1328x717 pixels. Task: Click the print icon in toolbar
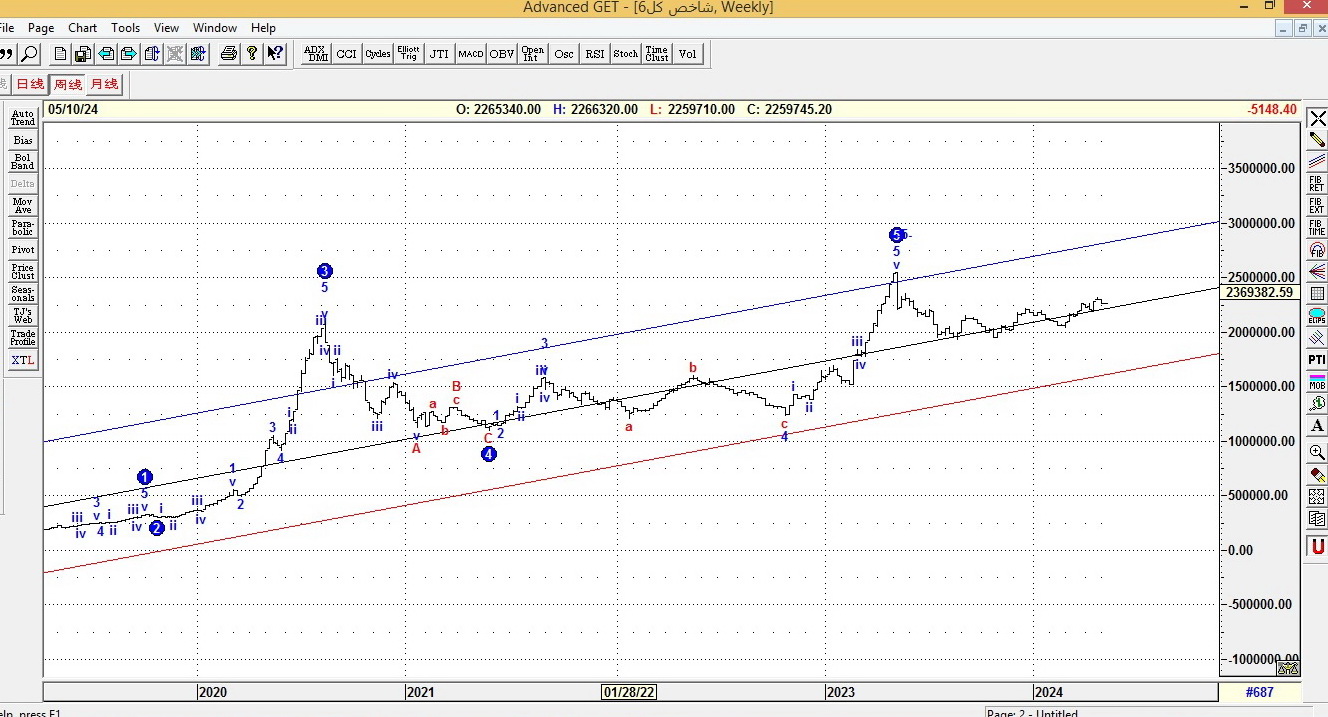coord(228,54)
